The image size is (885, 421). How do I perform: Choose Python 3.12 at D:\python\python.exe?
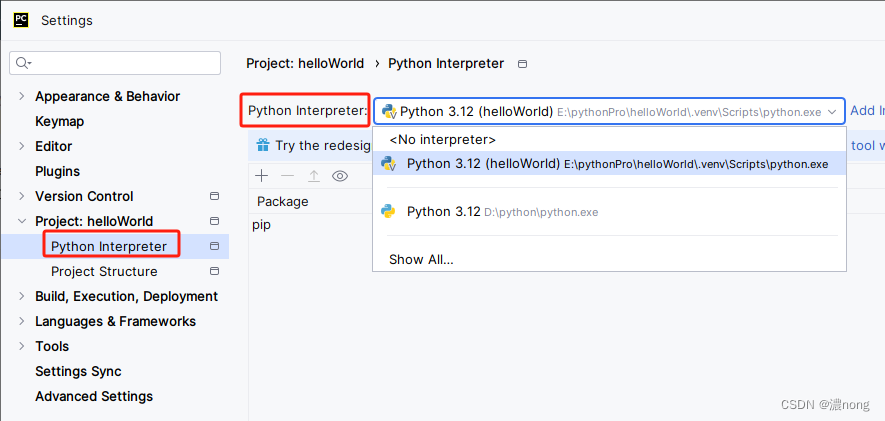tap(609, 212)
